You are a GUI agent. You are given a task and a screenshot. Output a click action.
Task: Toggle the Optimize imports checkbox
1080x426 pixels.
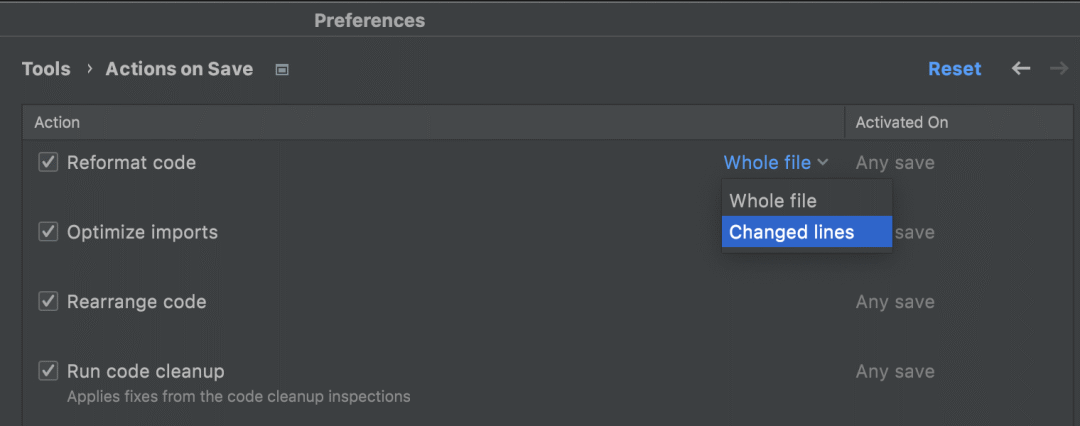[x=48, y=232]
